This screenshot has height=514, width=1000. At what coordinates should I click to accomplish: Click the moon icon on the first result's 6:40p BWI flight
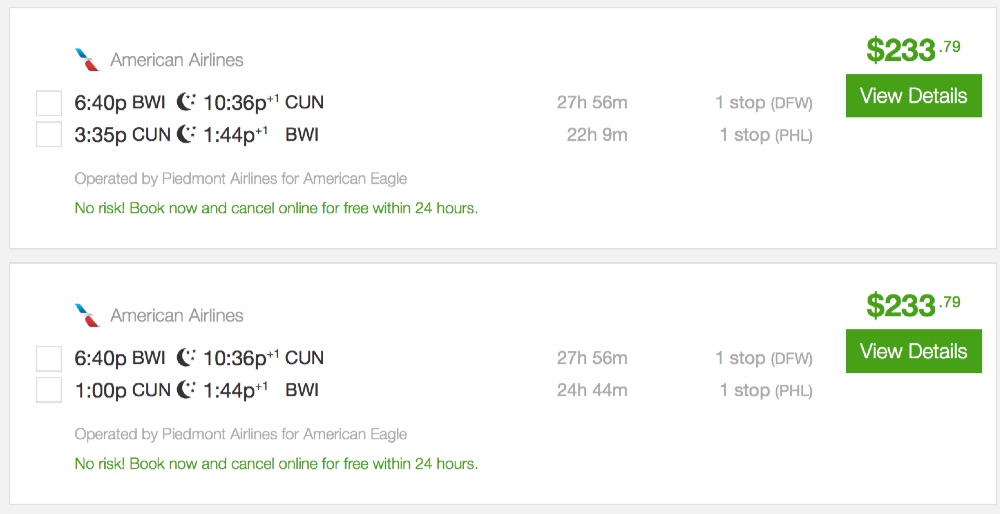tap(186, 102)
